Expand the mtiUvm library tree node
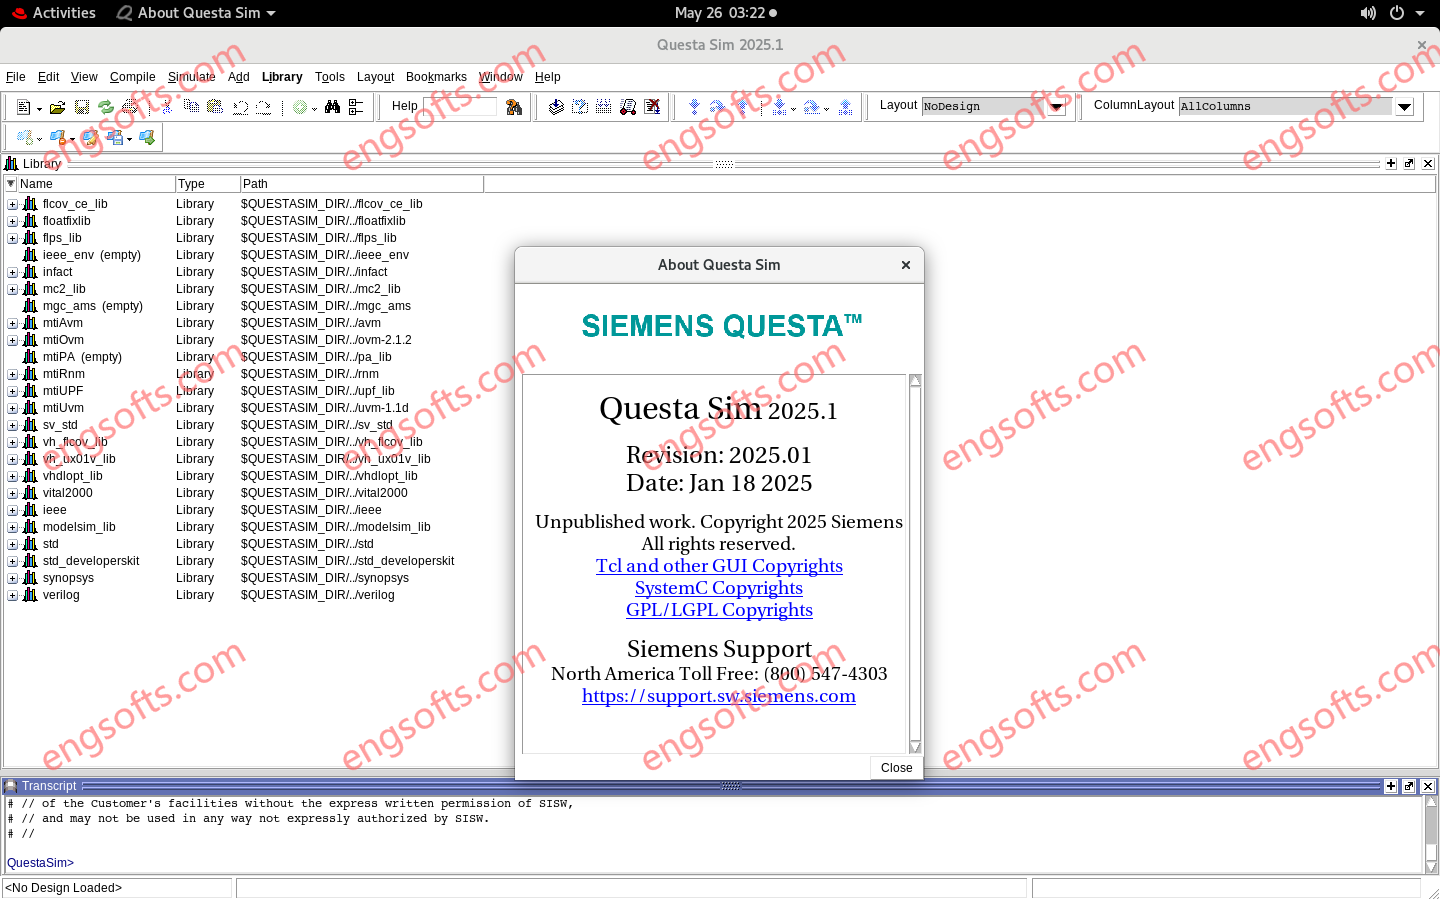Image resolution: width=1440 pixels, height=900 pixels. (x=12, y=408)
